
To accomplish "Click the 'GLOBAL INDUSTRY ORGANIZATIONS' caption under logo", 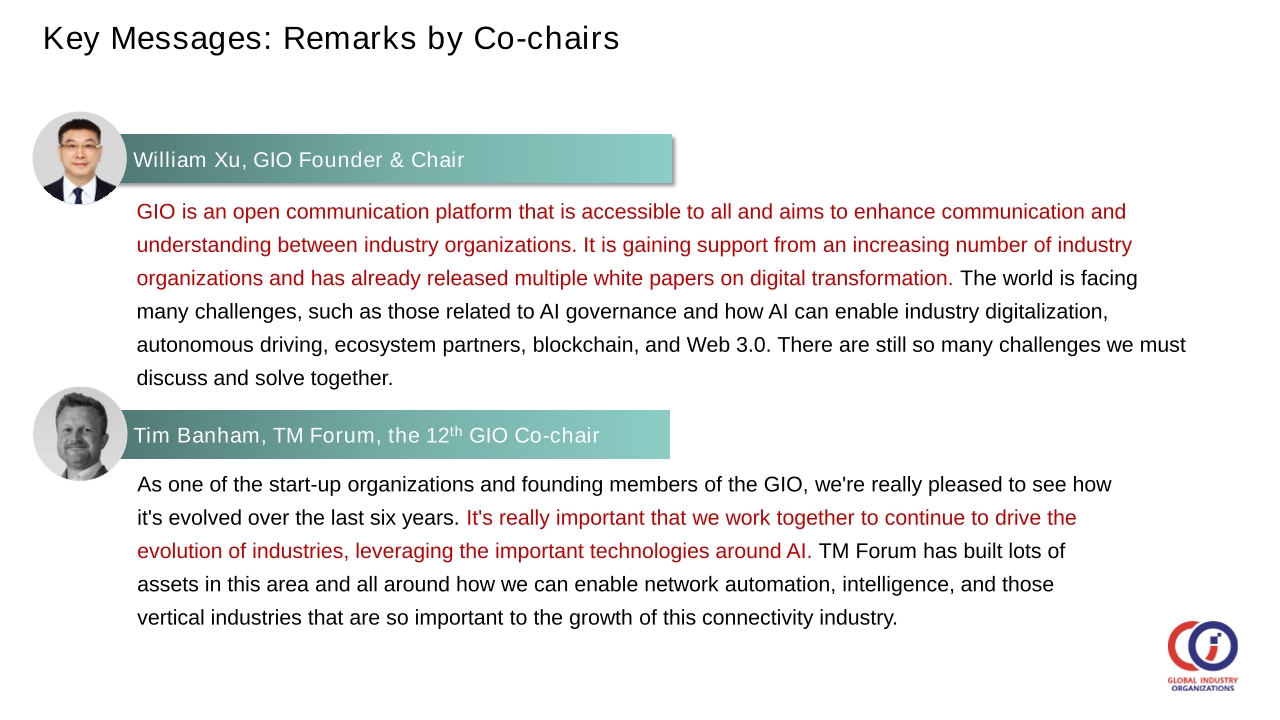I will (1203, 684).
